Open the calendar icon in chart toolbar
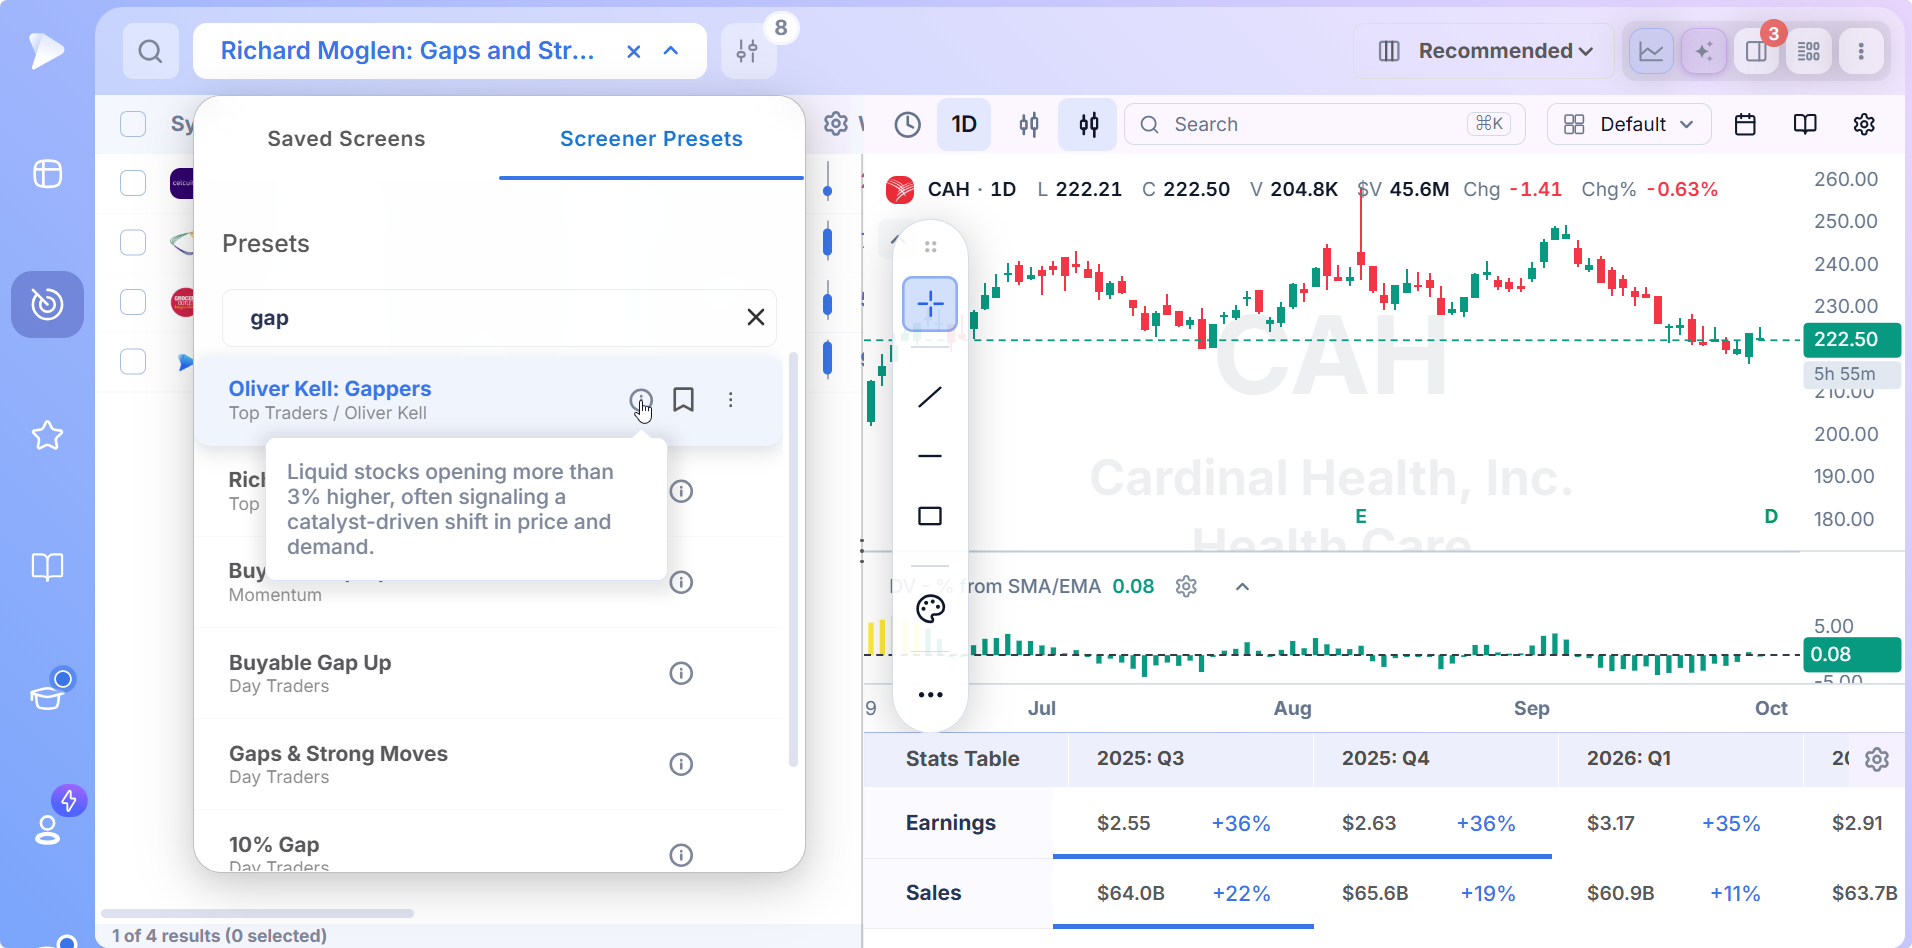This screenshot has height=948, width=1912. [1745, 124]
